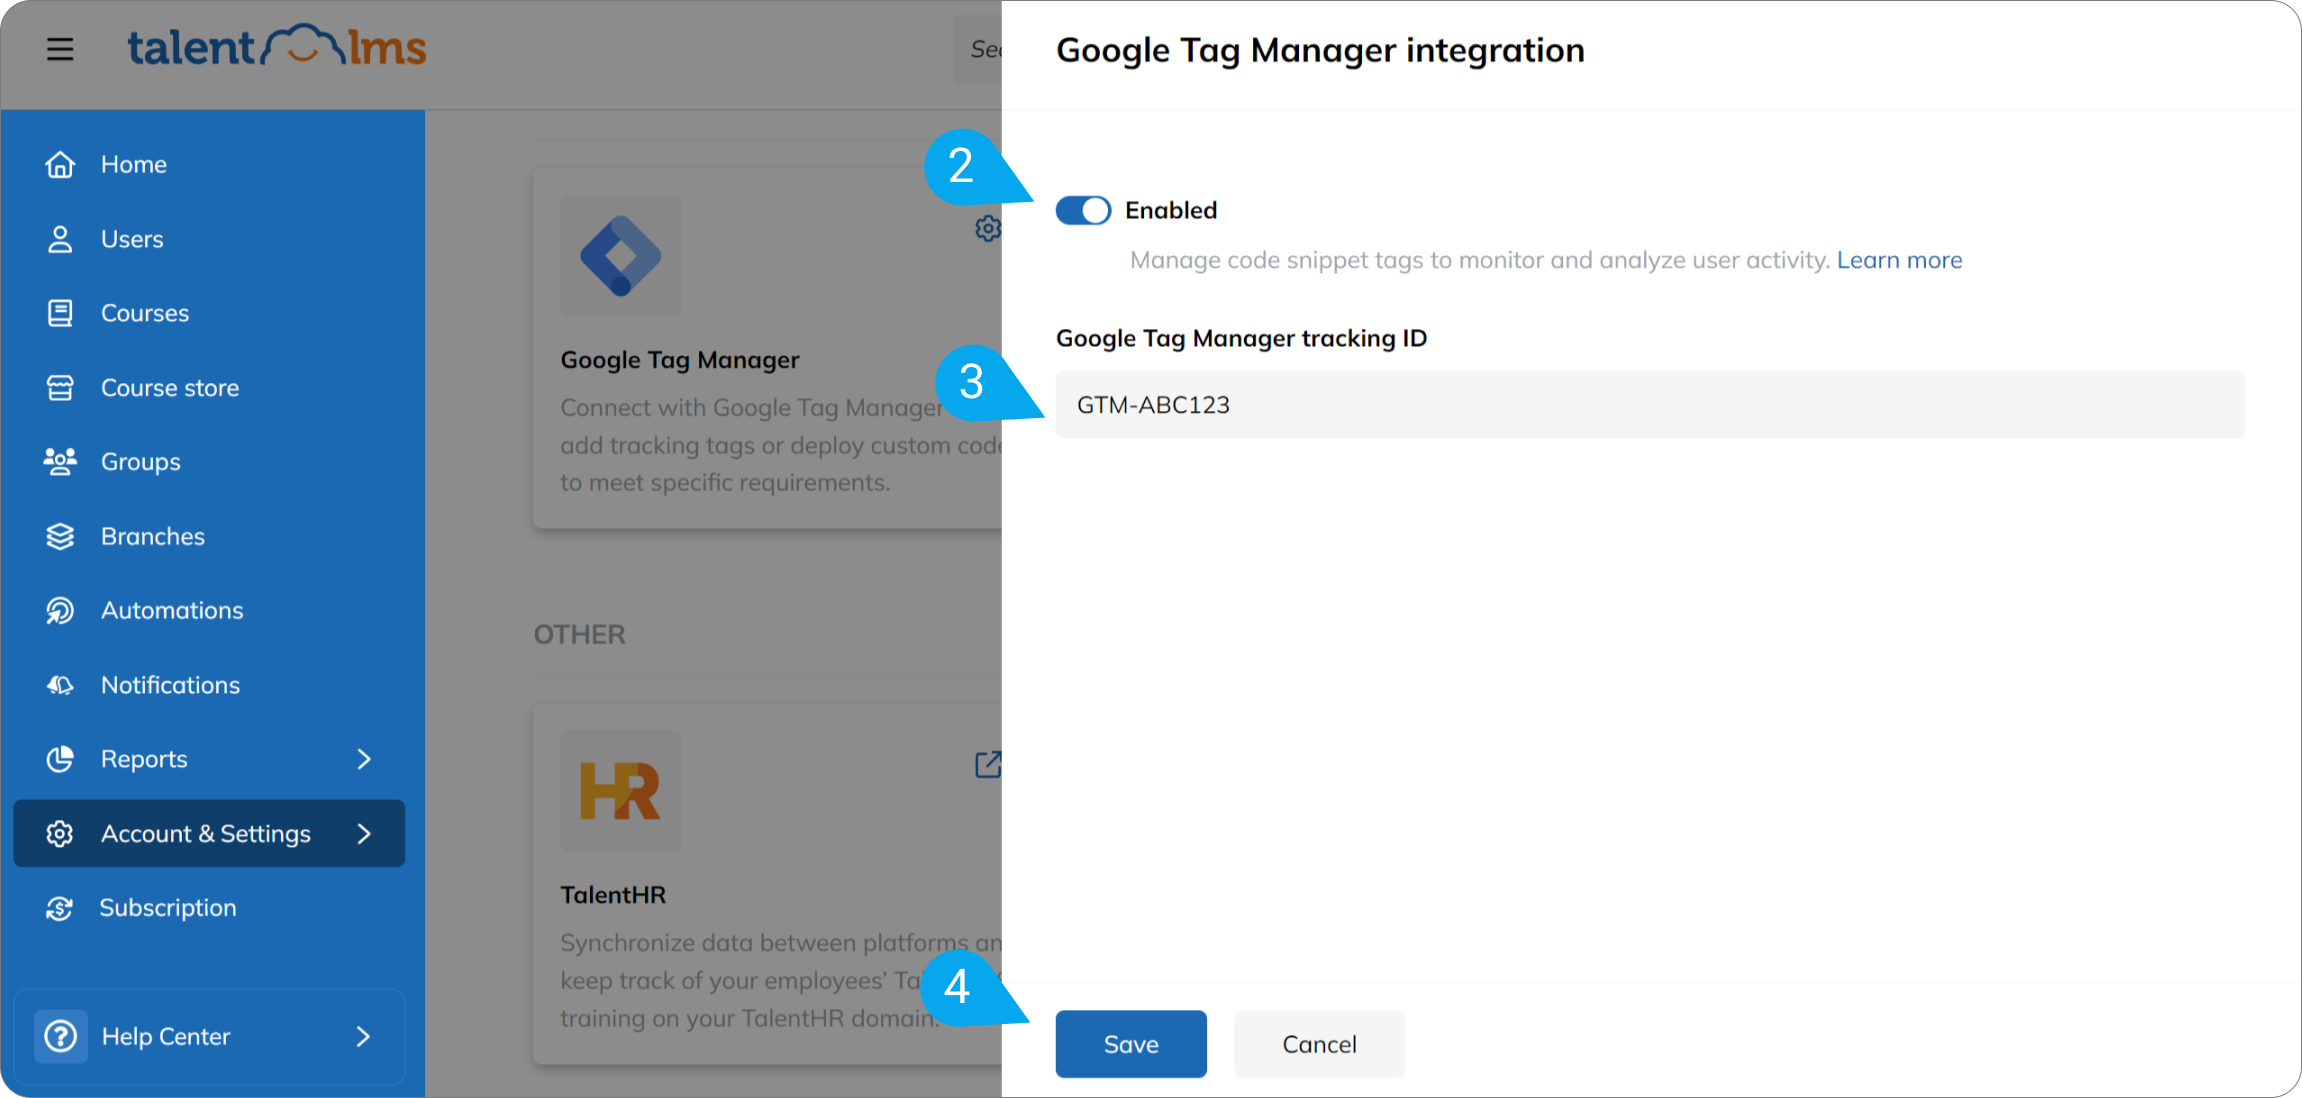Select Notifications menu item
Viewport: 2302px width, 1098px height.
(171, 685)
